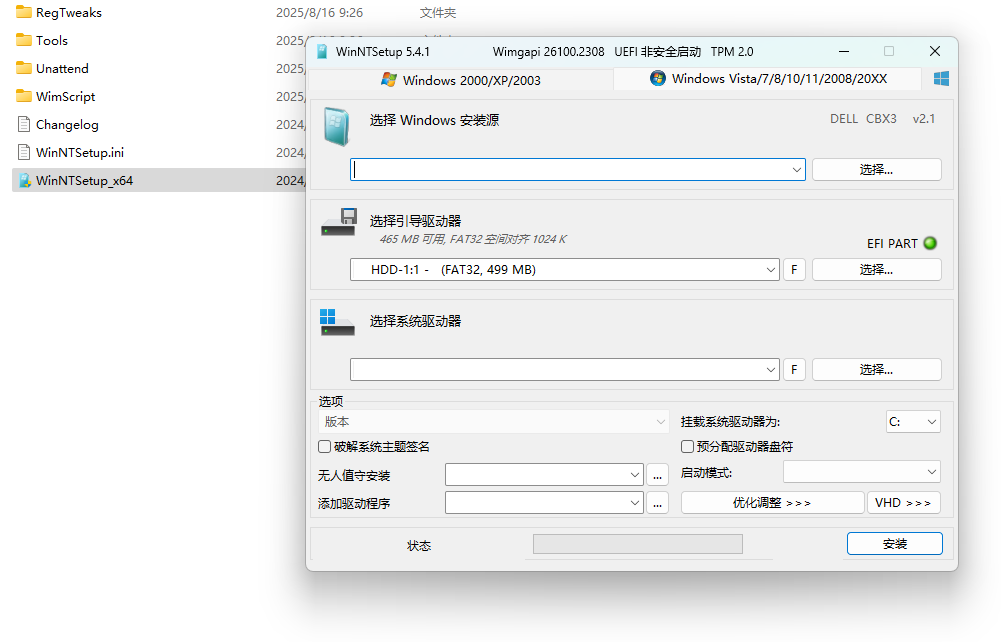The width and height of the screenshot is (1001, 642).
Task: Click the Windows install source box icon
Action: 336,126
